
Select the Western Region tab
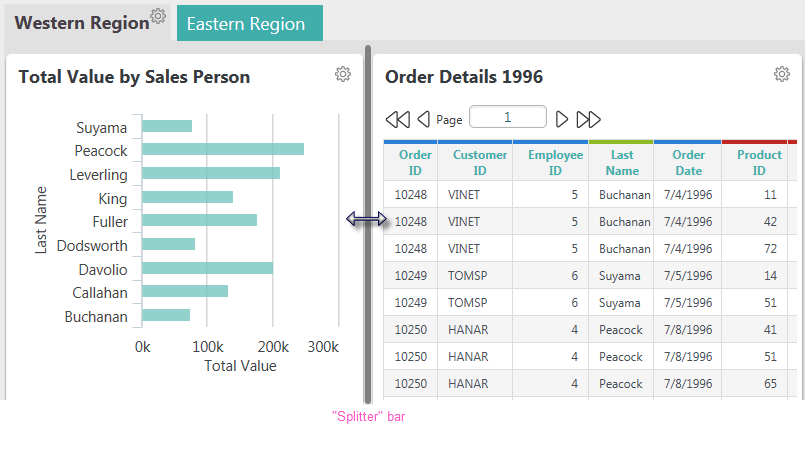click(x=82, y=23)
